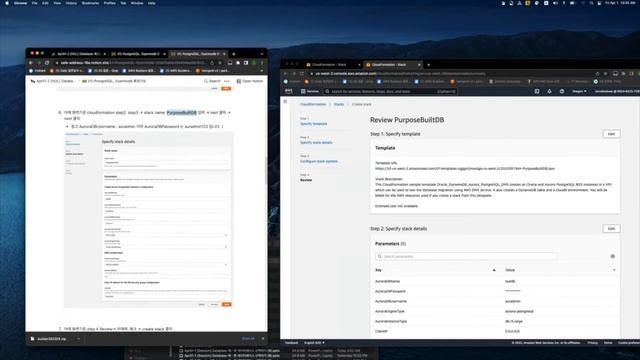The width and height of the screenshot is (640, 360).
Task: Go to Step 2 Specify stack details link
Action: [316, 142]
